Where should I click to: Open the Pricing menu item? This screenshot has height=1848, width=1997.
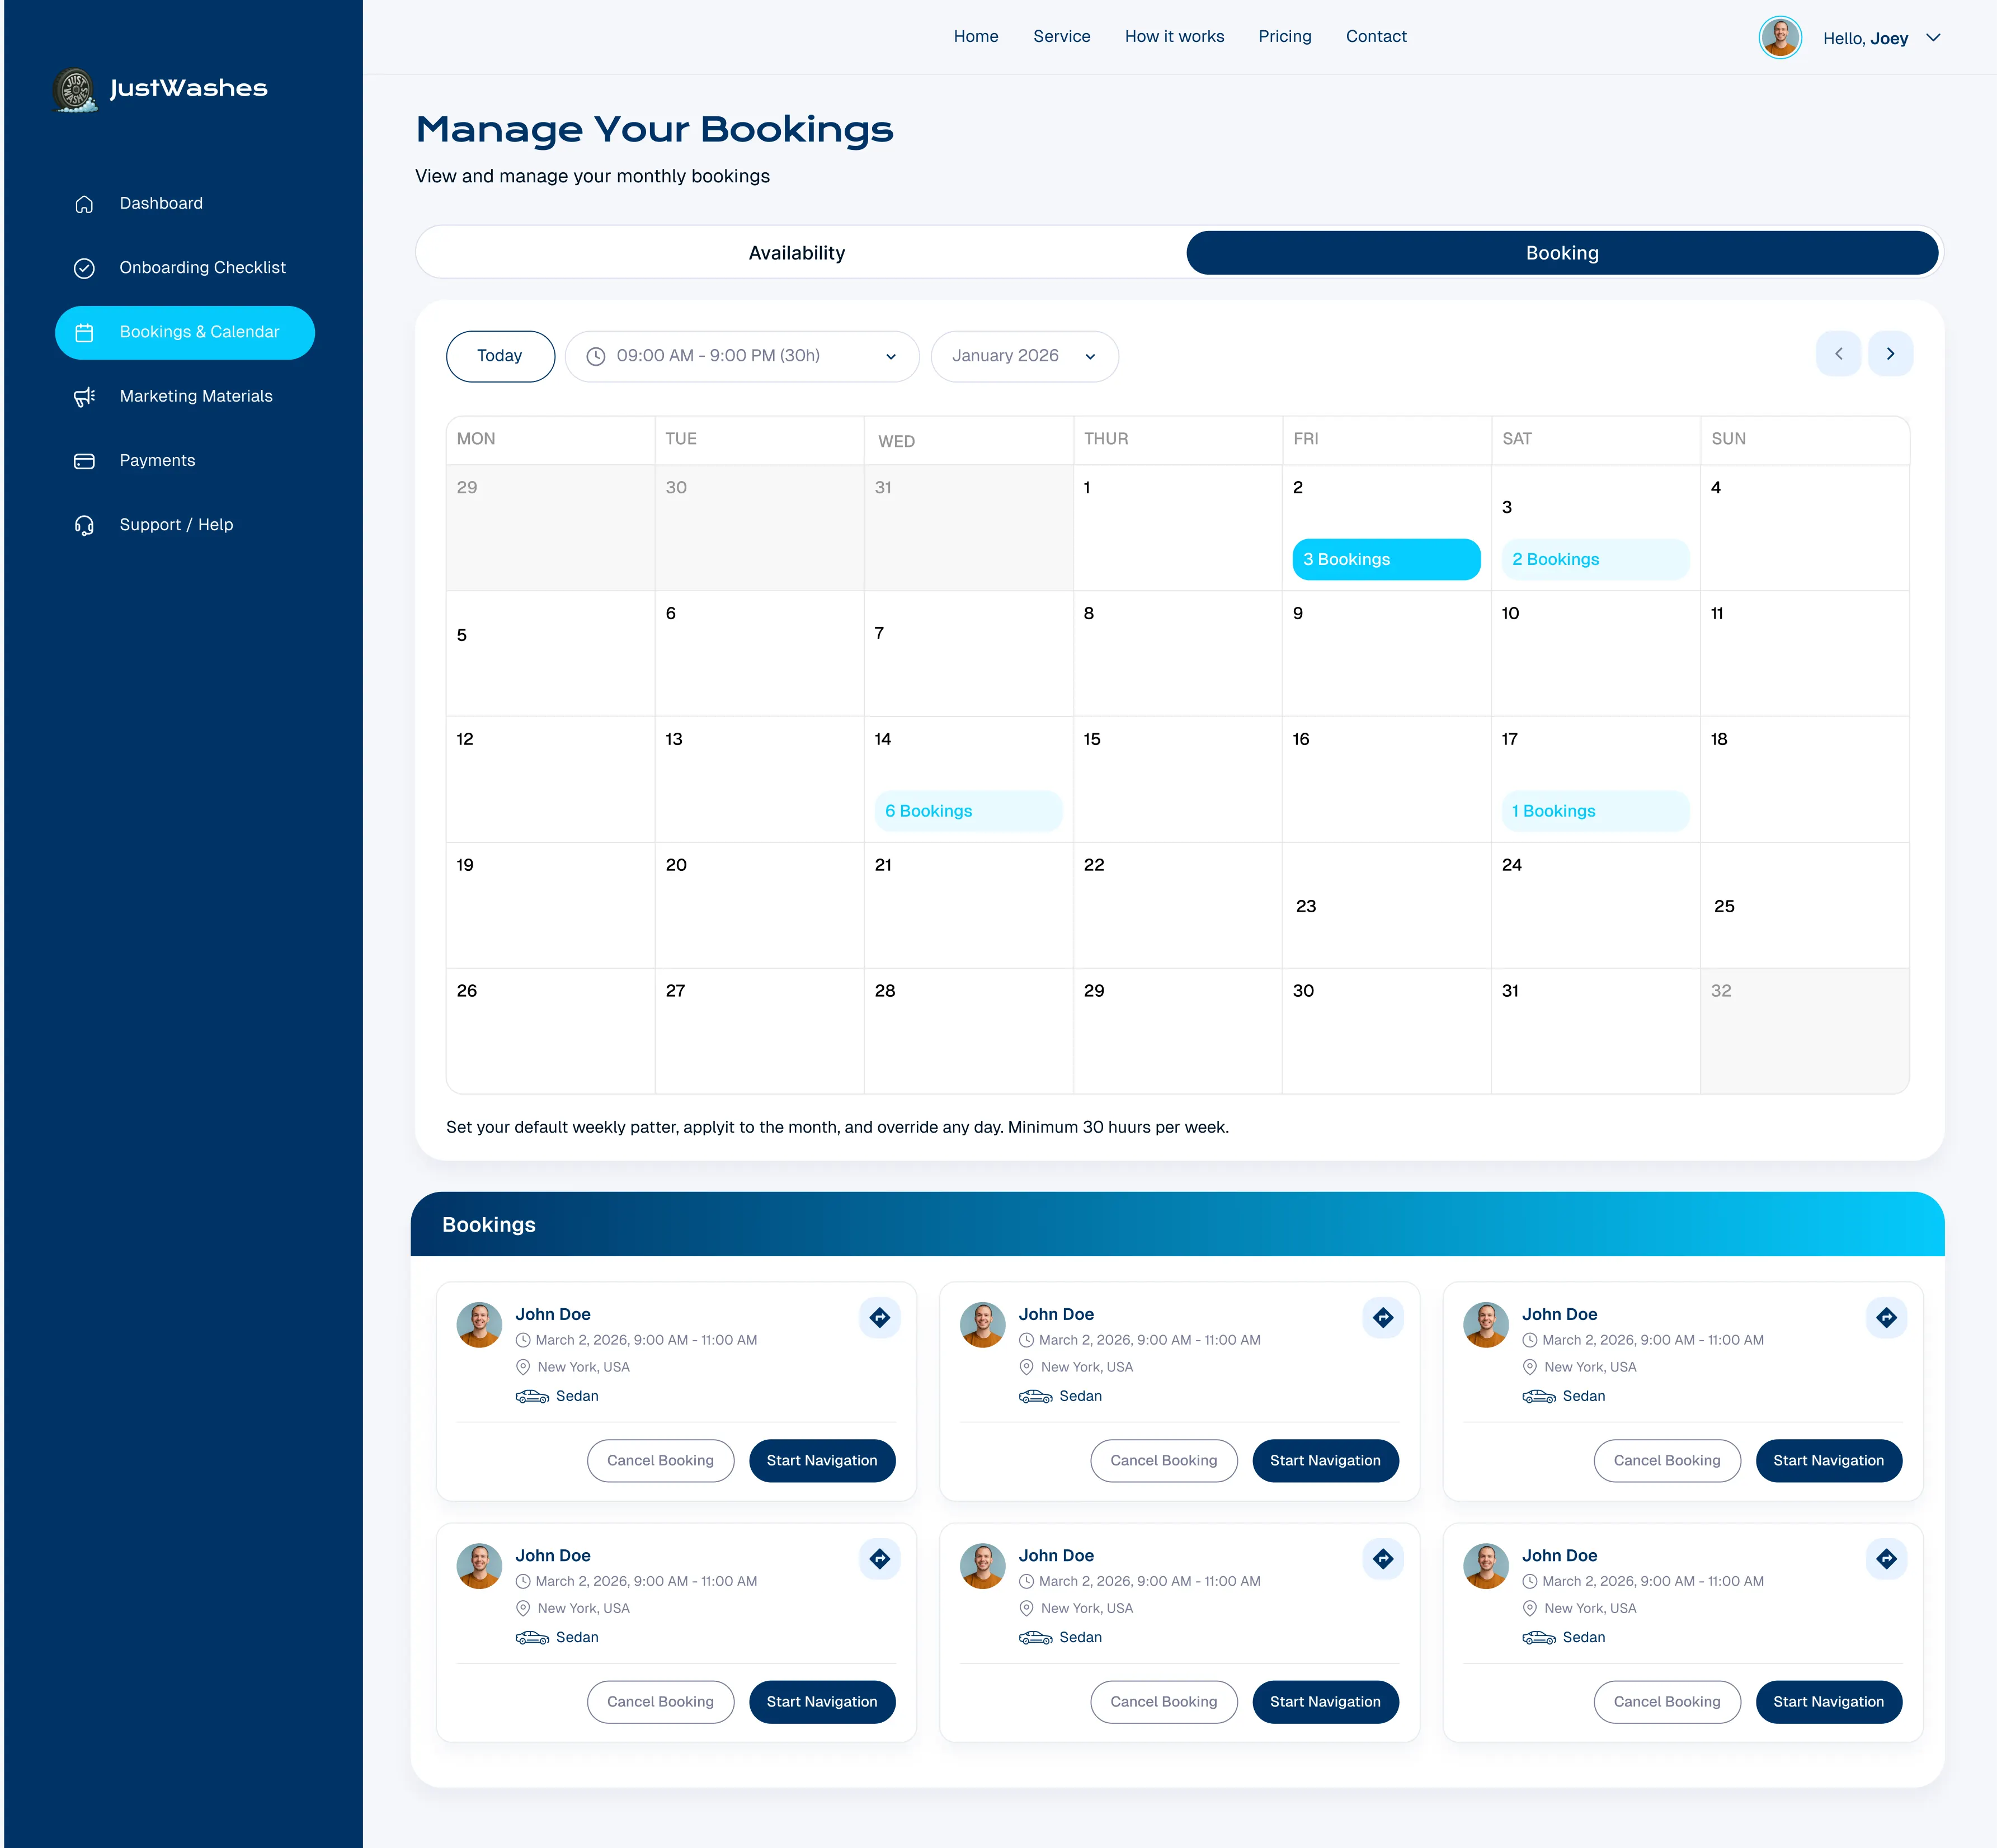(1284, 37)
